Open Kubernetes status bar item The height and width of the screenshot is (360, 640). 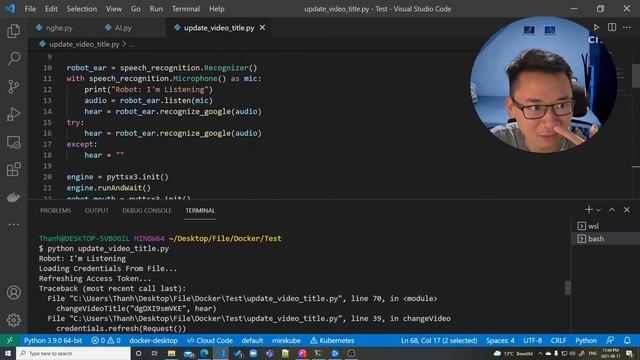(x=332, y=340)
